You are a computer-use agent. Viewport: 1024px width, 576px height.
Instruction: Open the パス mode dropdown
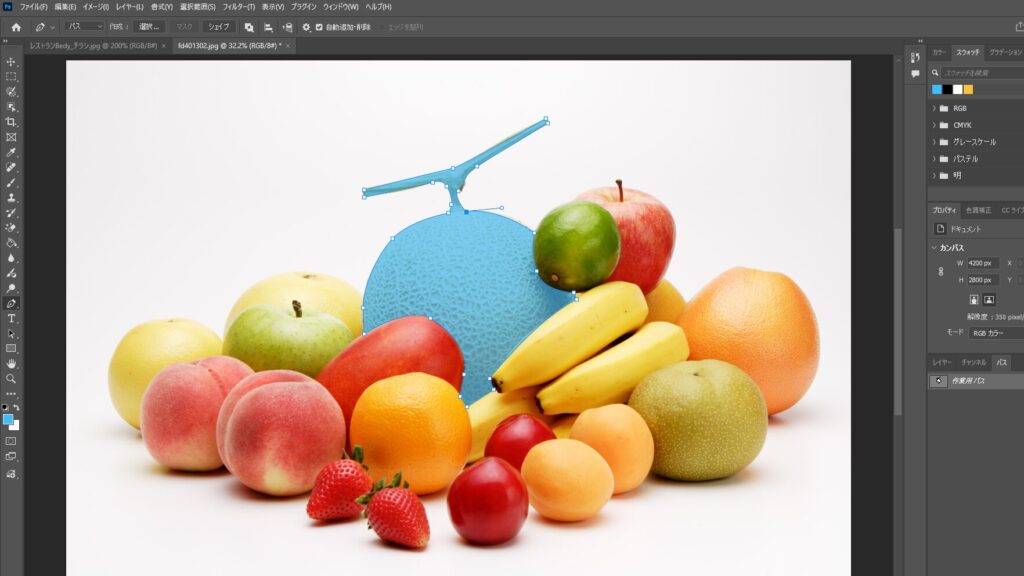coord(84,27)
